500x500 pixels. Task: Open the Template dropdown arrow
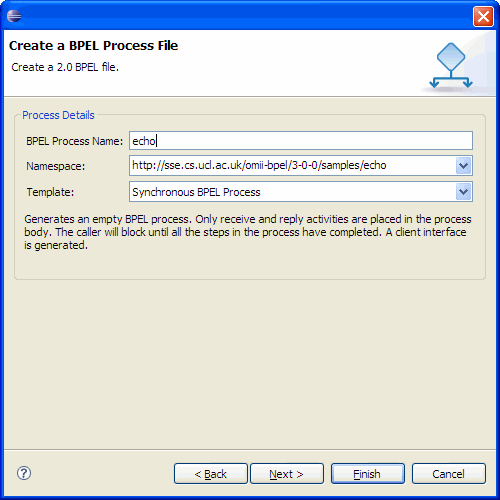(x=463, y=192)
